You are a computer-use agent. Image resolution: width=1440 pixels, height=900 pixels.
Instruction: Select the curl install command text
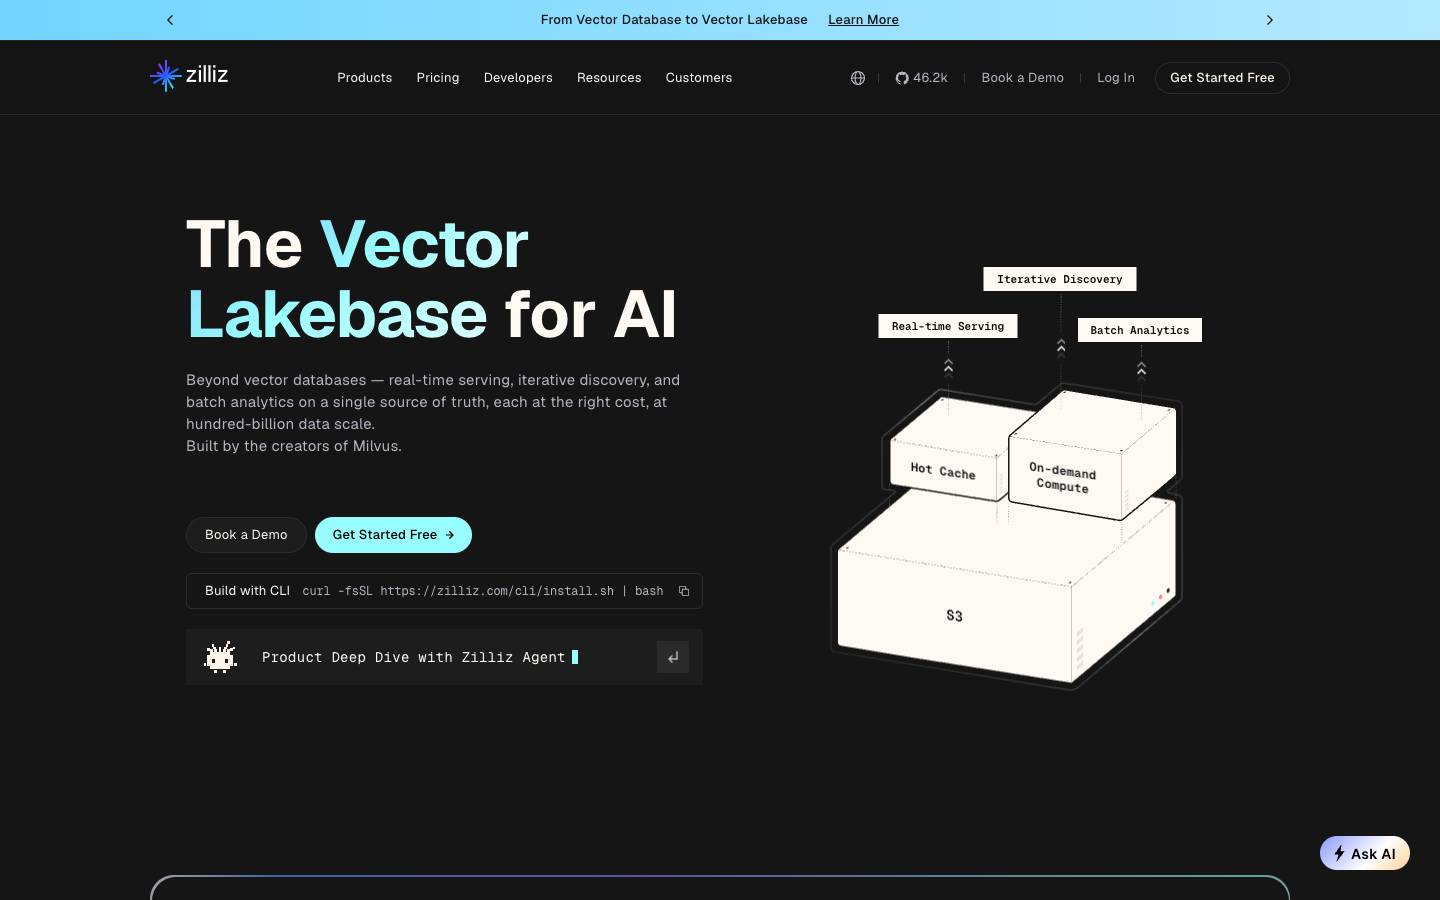tap(483, 591)
